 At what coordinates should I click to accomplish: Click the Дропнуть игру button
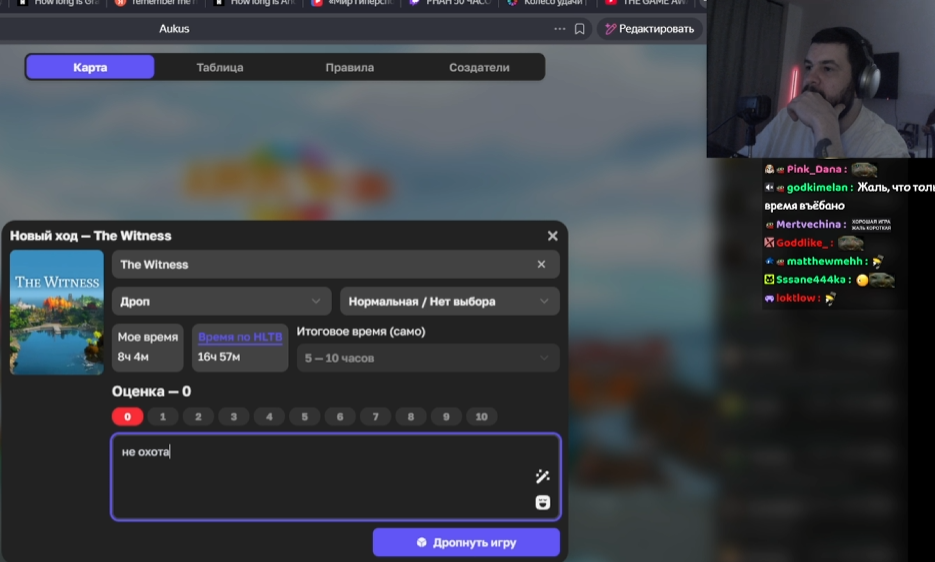click(466, 542)
